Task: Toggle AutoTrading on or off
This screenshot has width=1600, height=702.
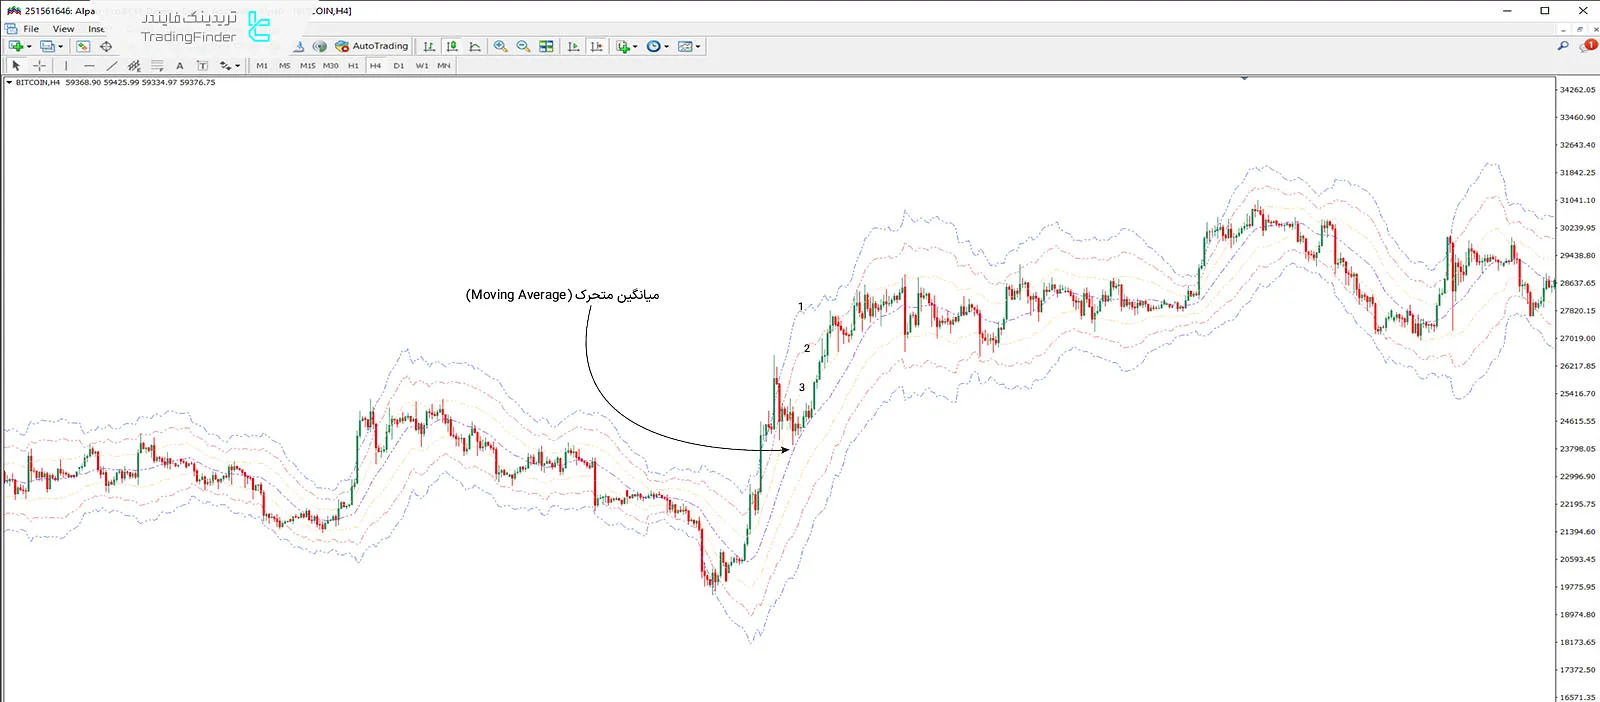Action: tap(372, 46)
